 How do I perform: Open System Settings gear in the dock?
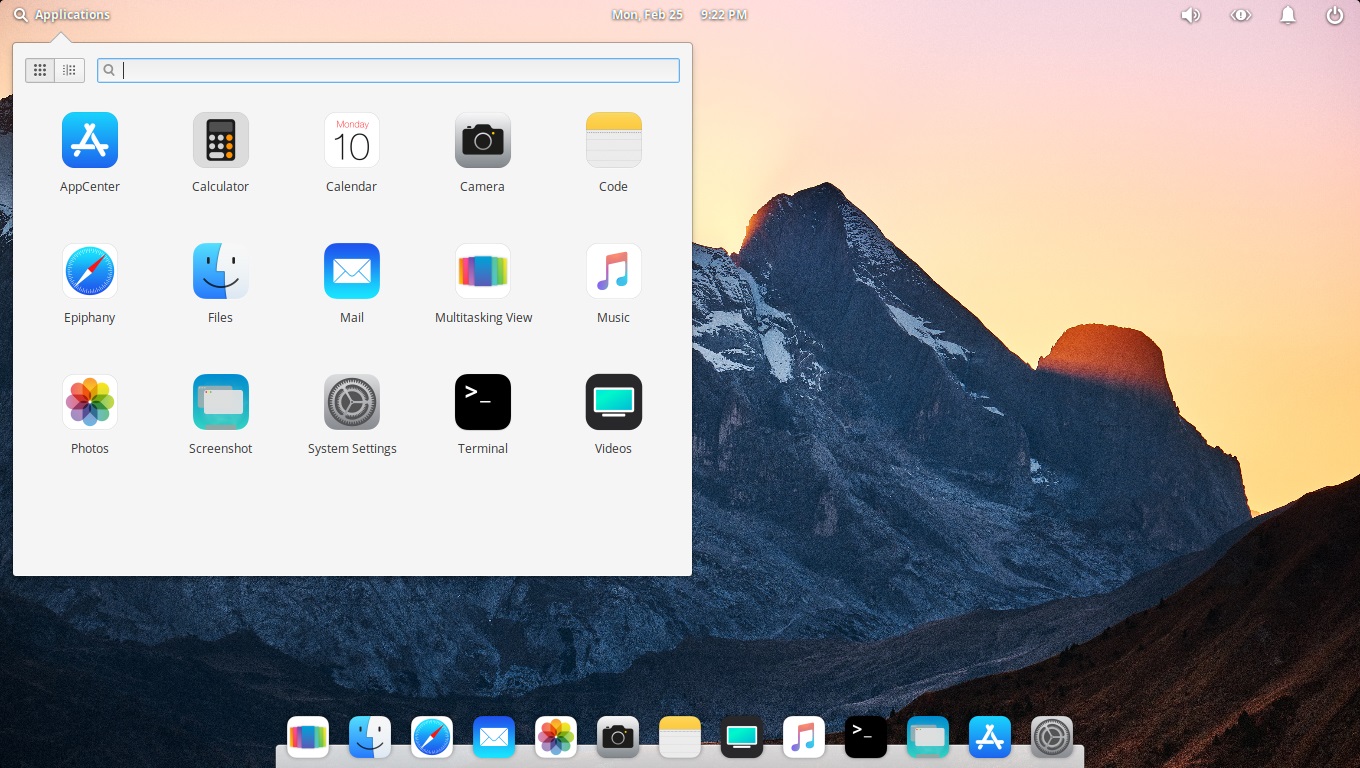tap(1052, 738)
